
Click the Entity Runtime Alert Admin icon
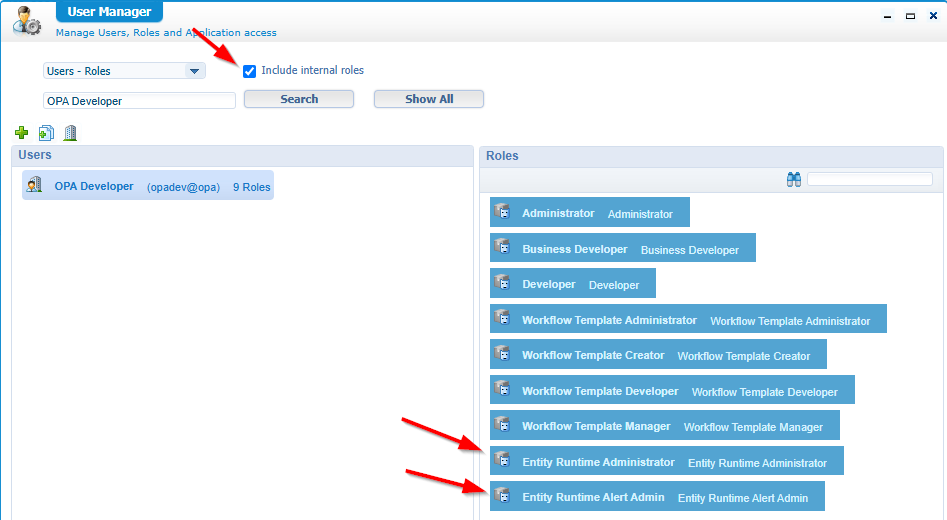(x=503, y=496)
